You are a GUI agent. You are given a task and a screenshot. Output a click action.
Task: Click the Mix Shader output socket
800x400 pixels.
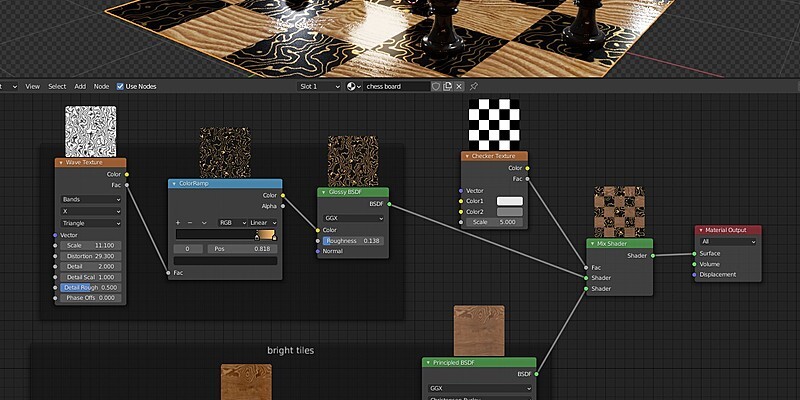tap(653, 256)
